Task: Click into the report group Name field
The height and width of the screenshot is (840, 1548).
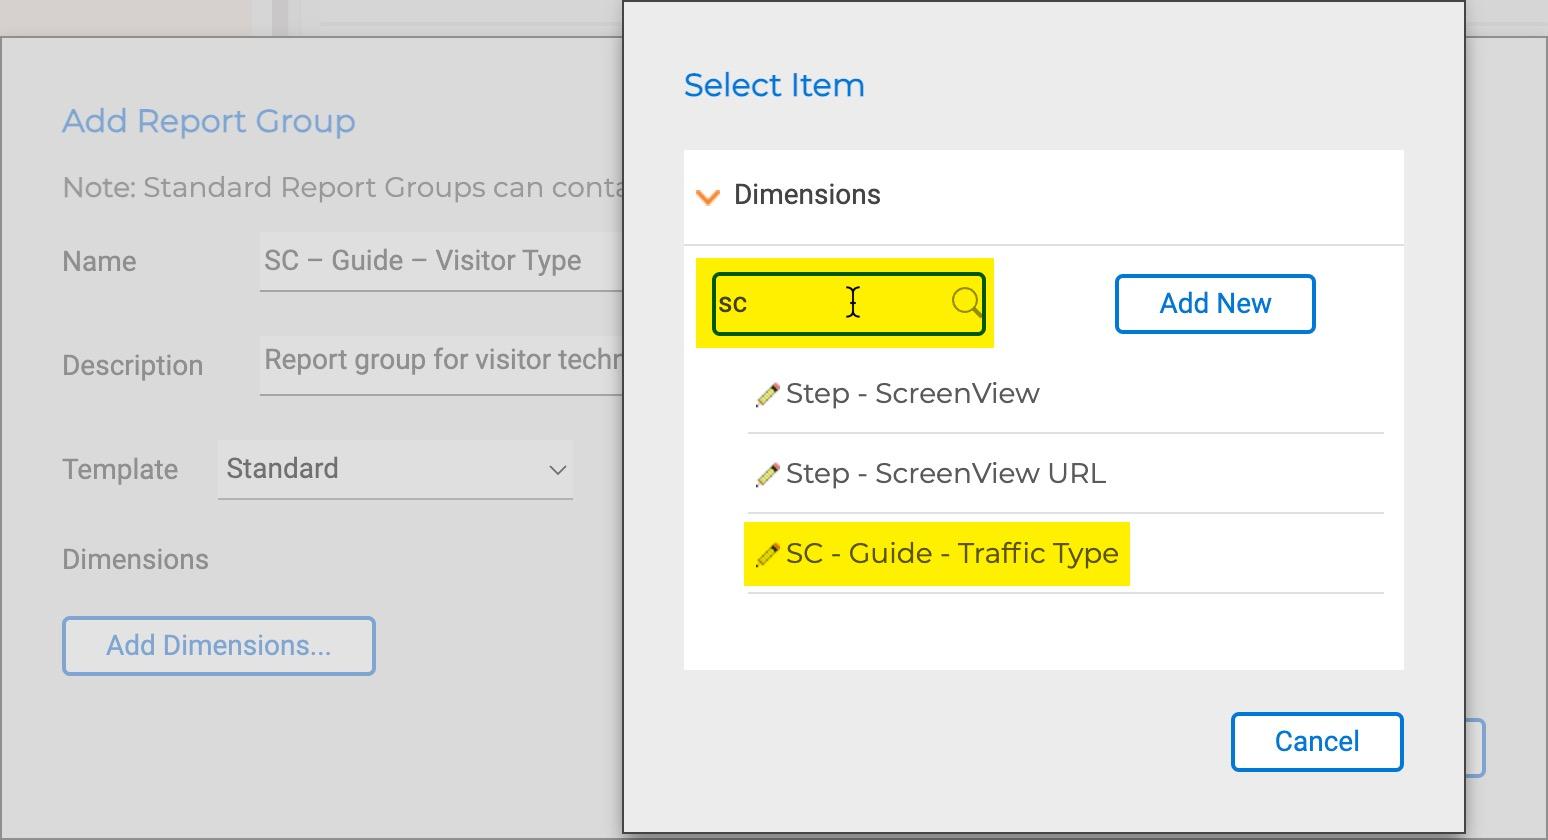Action: tap(440, 262)
